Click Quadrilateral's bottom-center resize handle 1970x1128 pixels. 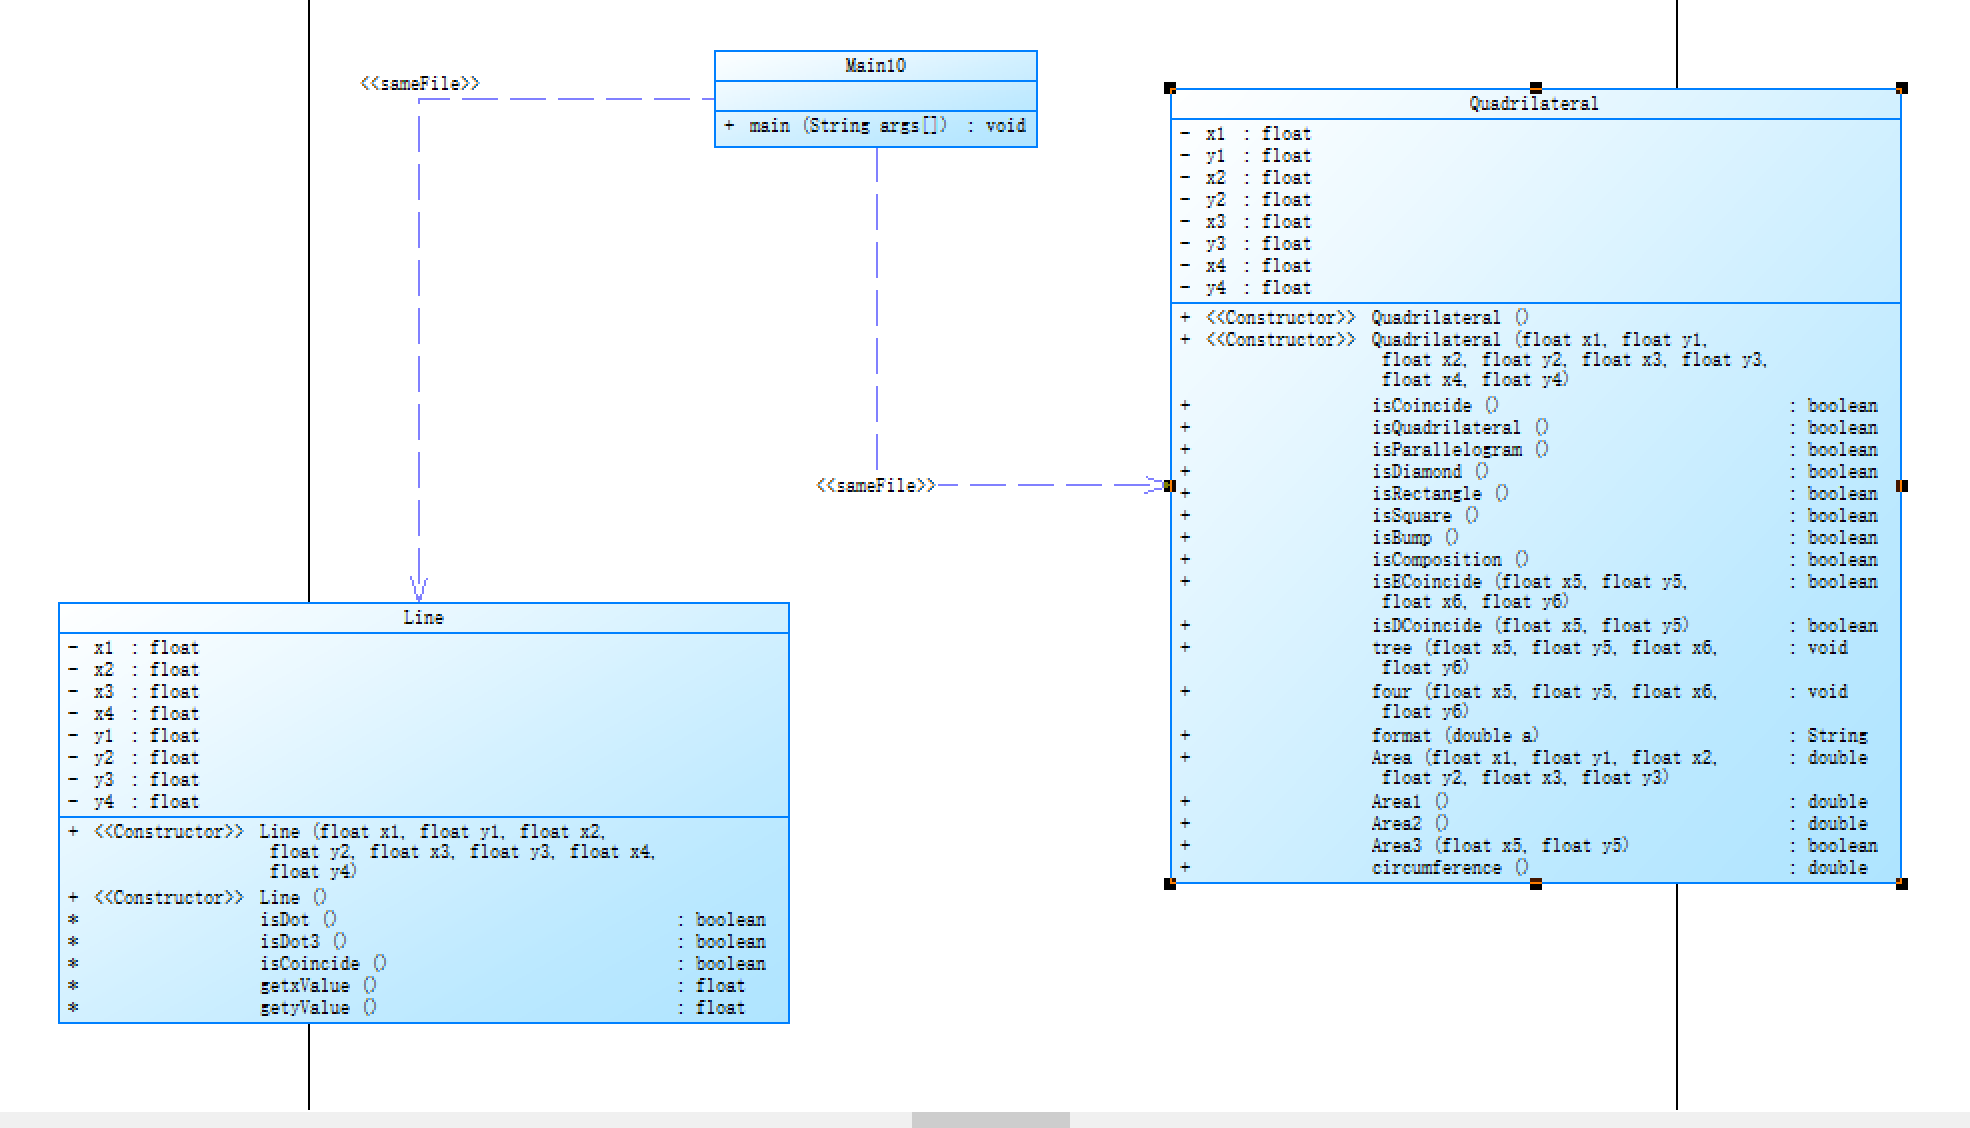(x=1536, y=883)
